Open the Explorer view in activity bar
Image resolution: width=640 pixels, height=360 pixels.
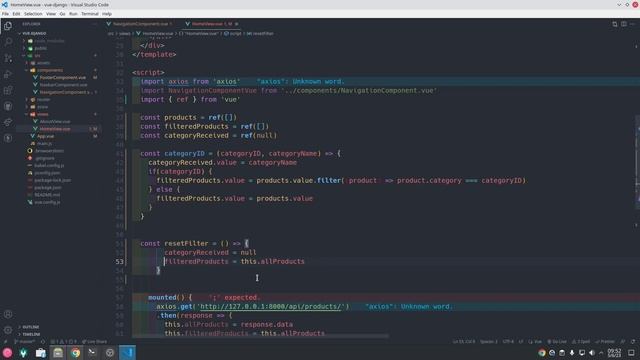(x=8, y=26)
